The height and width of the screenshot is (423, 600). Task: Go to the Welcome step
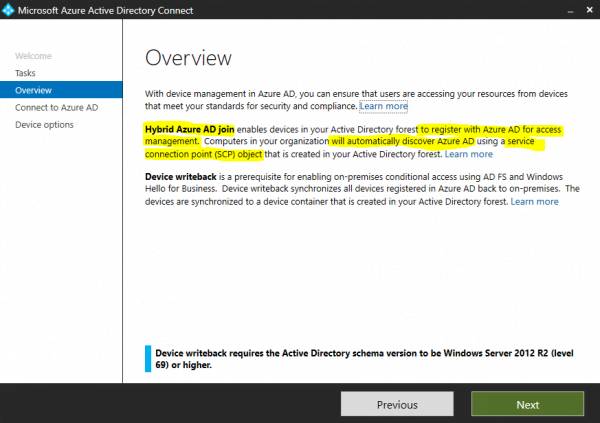click(33, 56)
